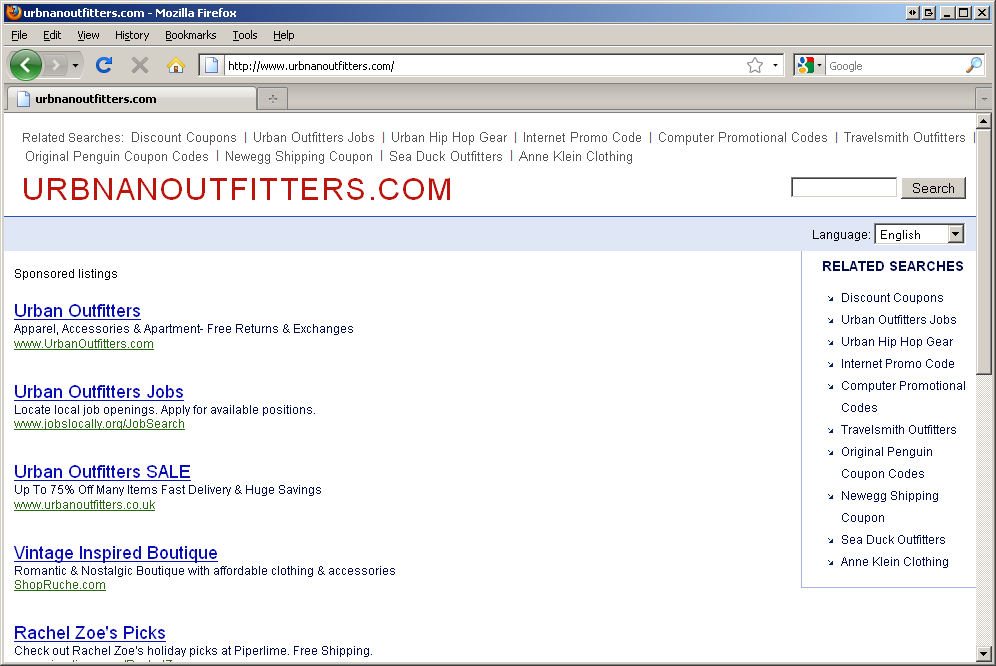Open the Bookmarks menu

(x=191, y=35)
